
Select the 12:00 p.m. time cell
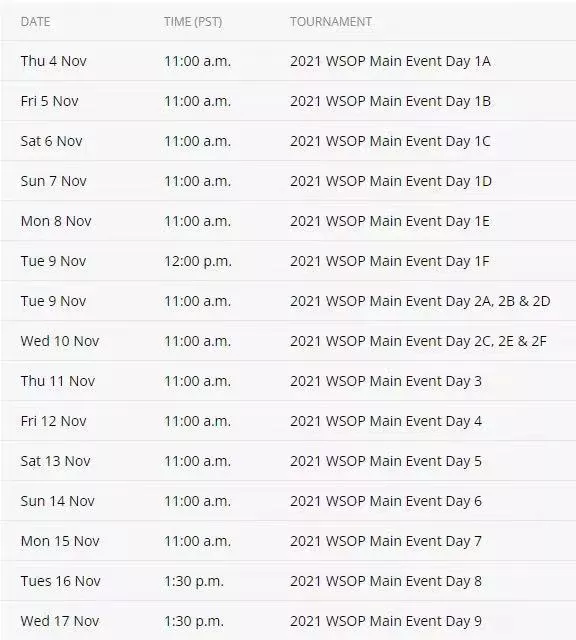198,261
